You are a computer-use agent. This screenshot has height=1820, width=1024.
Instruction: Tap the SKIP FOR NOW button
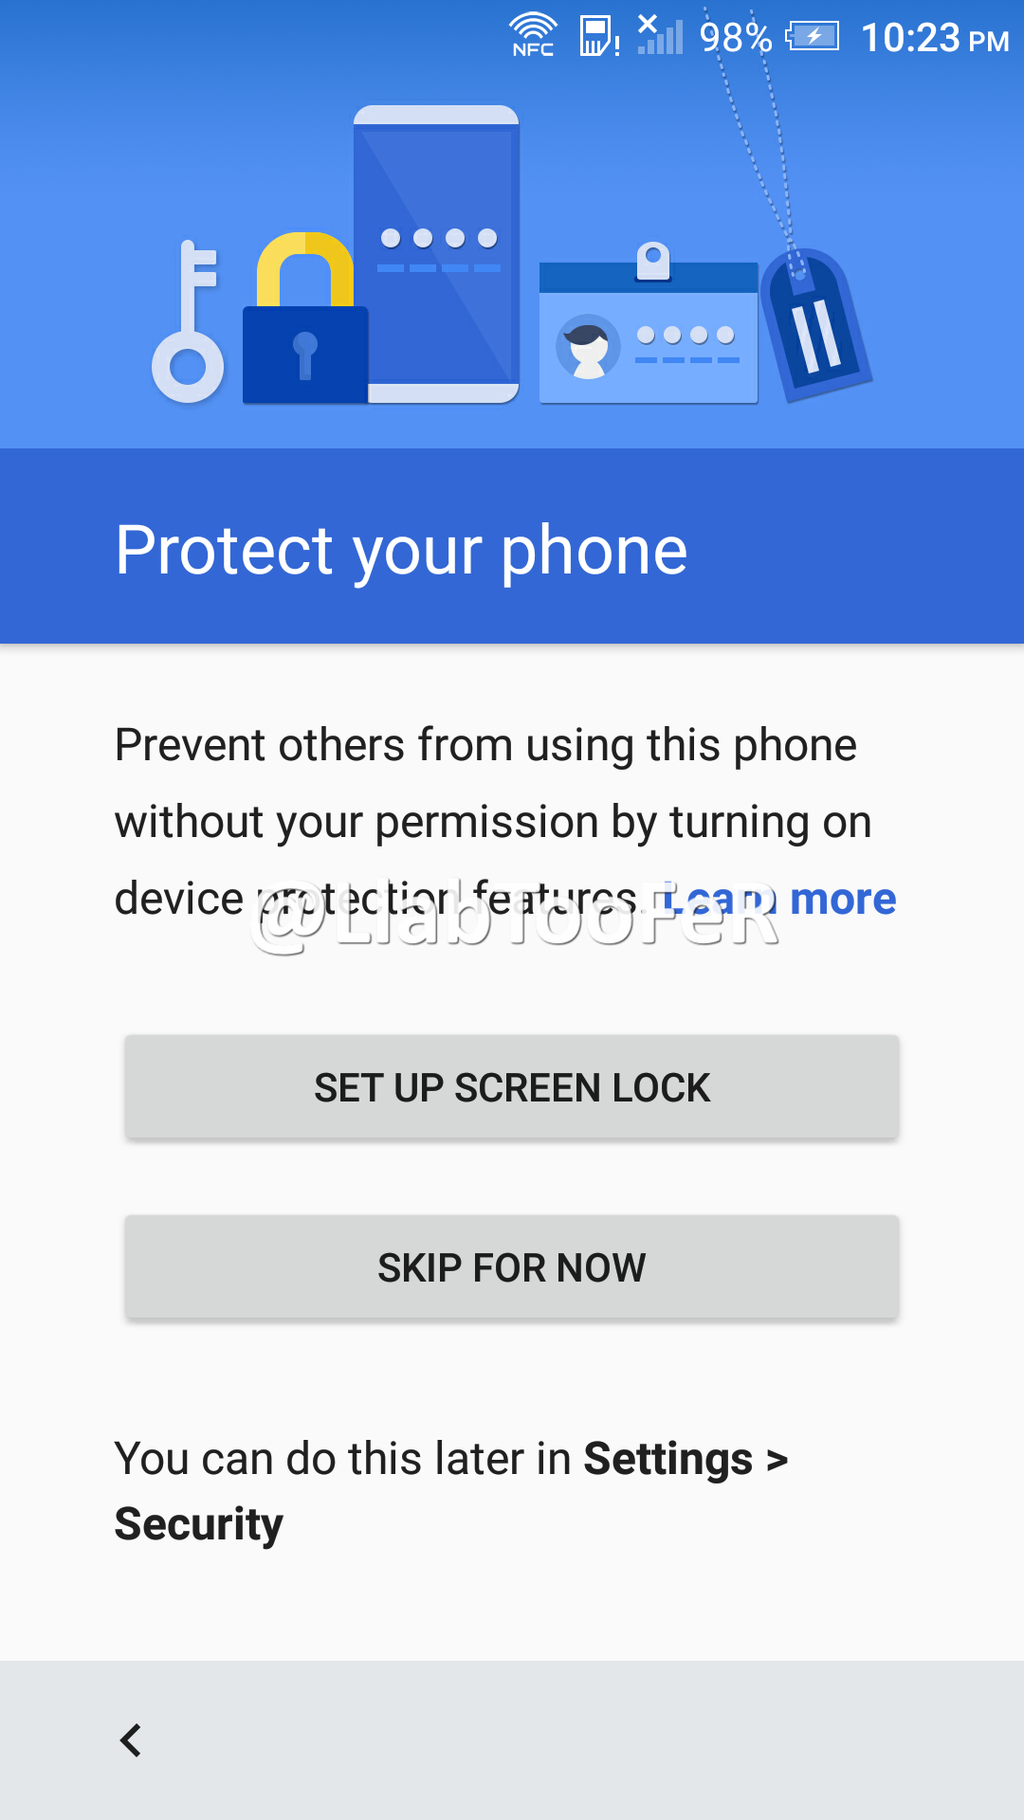[511, 1267]
